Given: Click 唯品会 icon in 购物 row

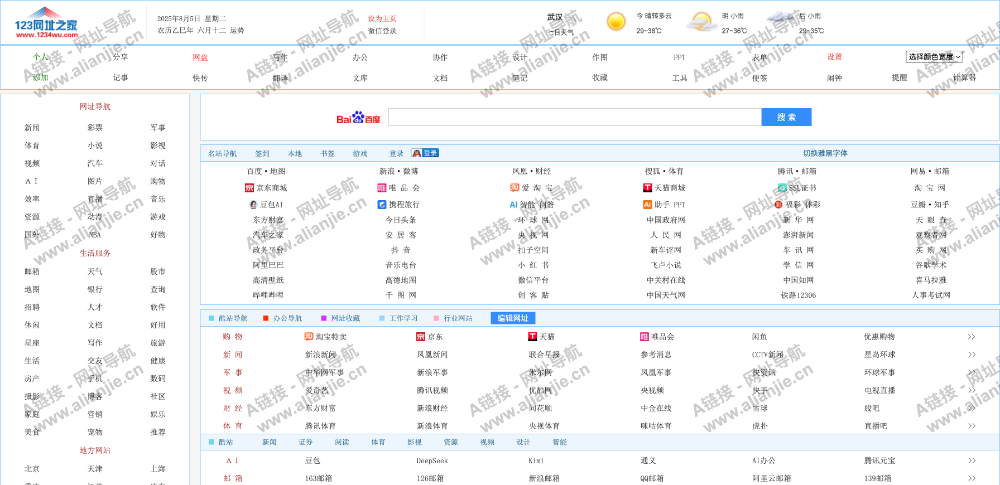Looking at the screenshot, I should tap(645, 336).
